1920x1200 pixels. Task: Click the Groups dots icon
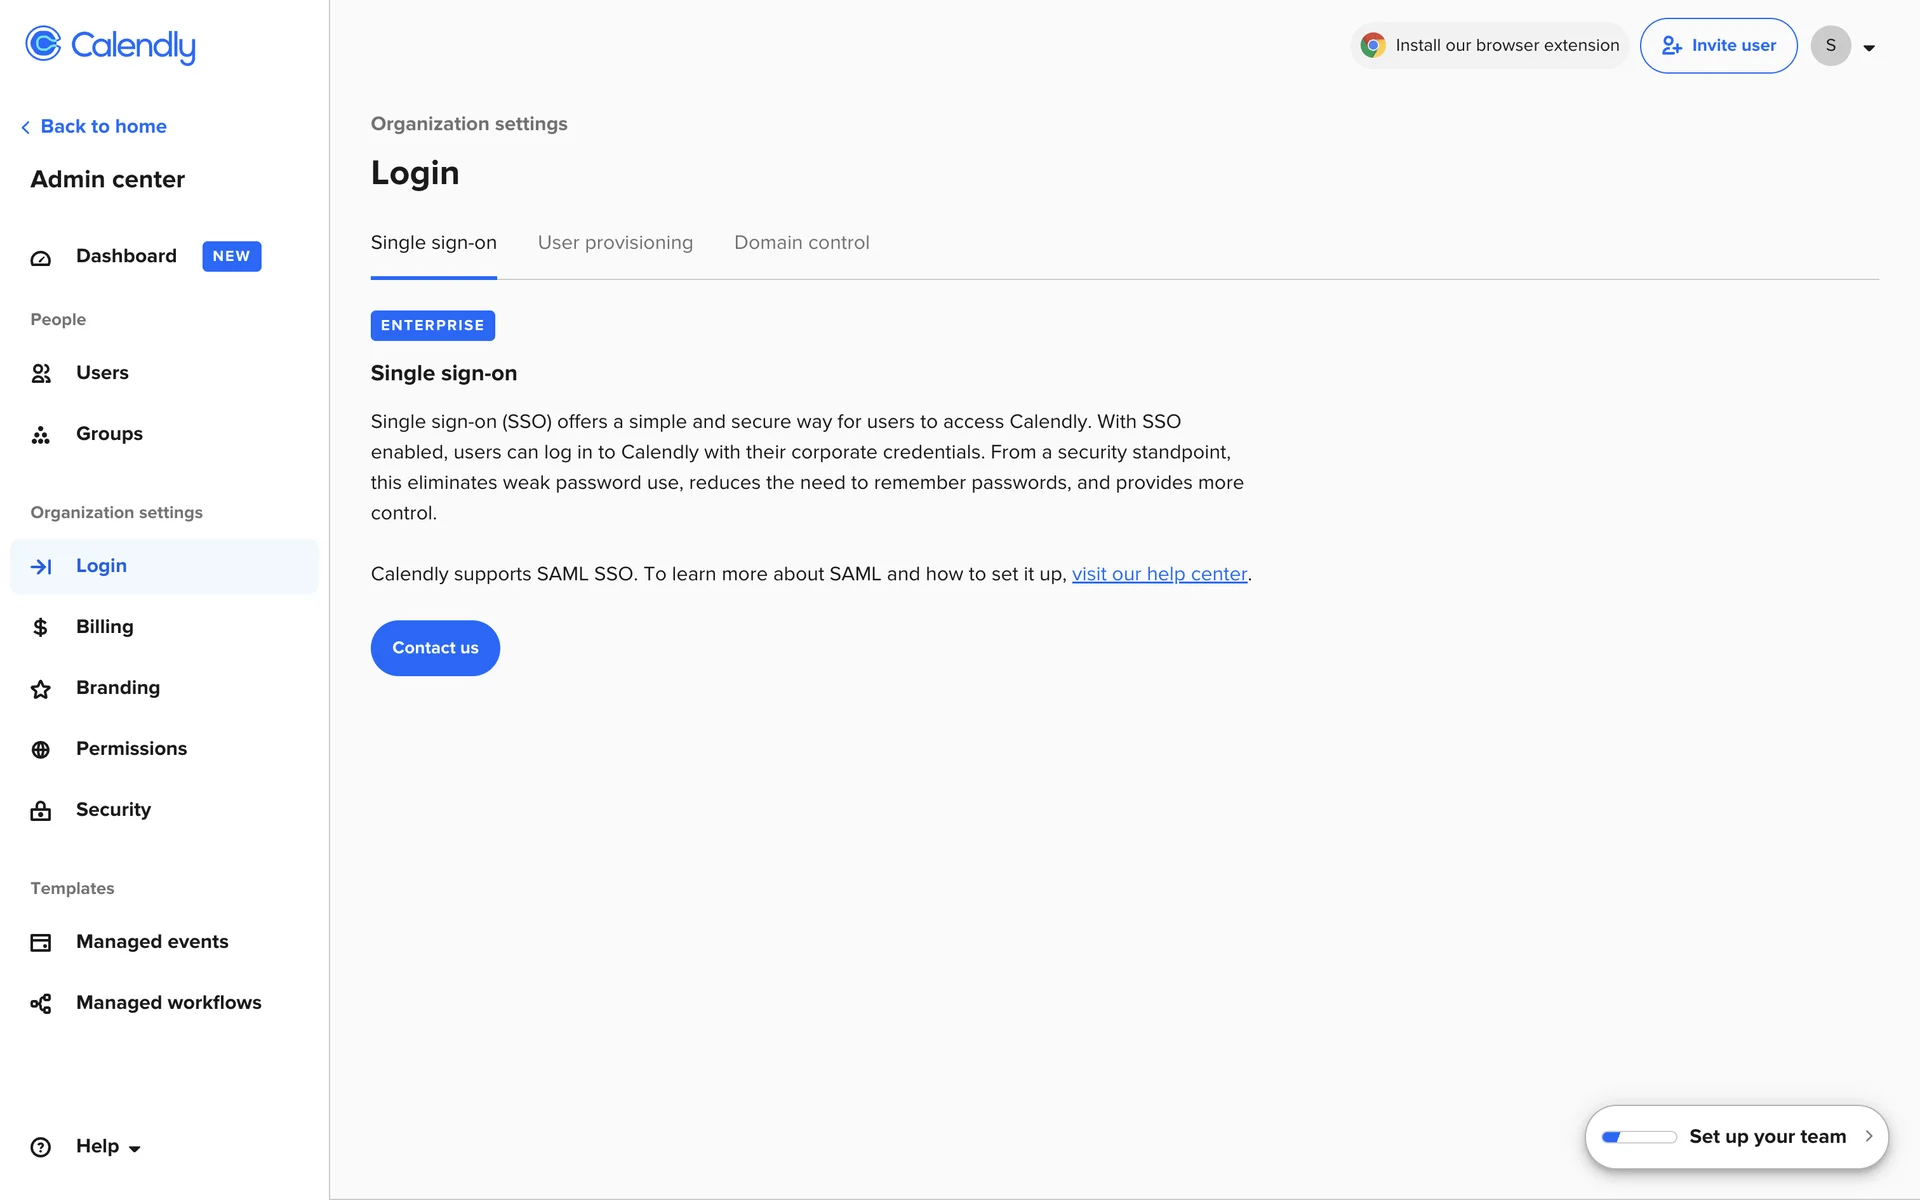[41, 435]
